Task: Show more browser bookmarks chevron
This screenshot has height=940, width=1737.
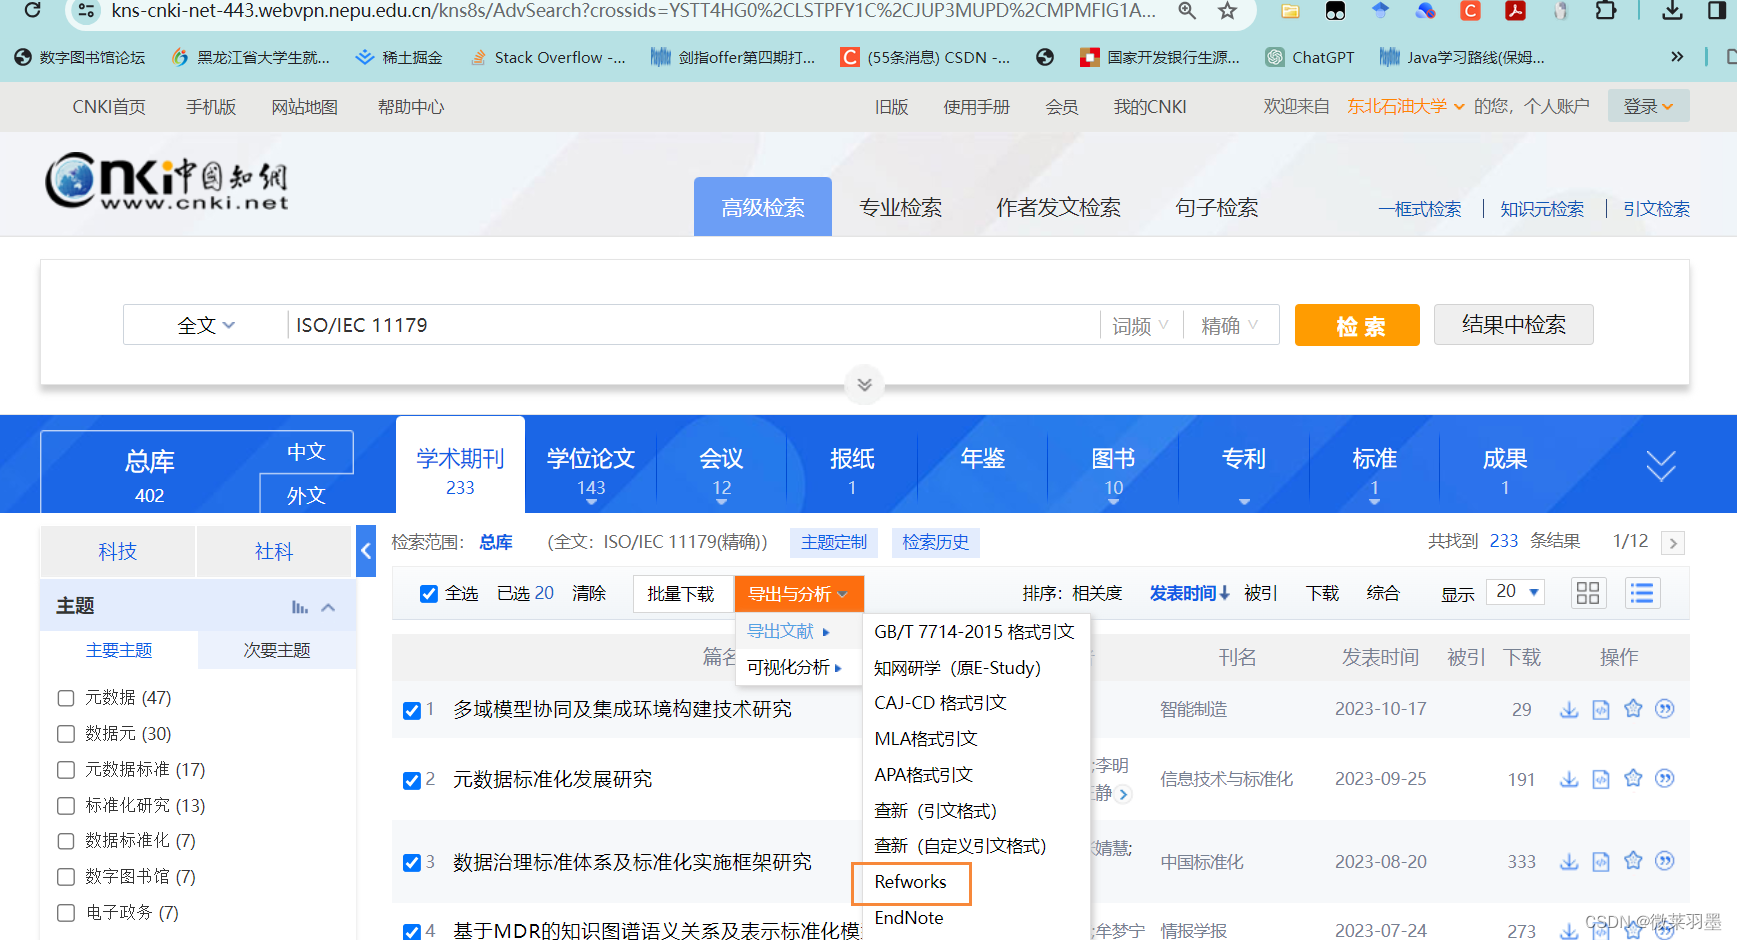Action: [1677, 57]
